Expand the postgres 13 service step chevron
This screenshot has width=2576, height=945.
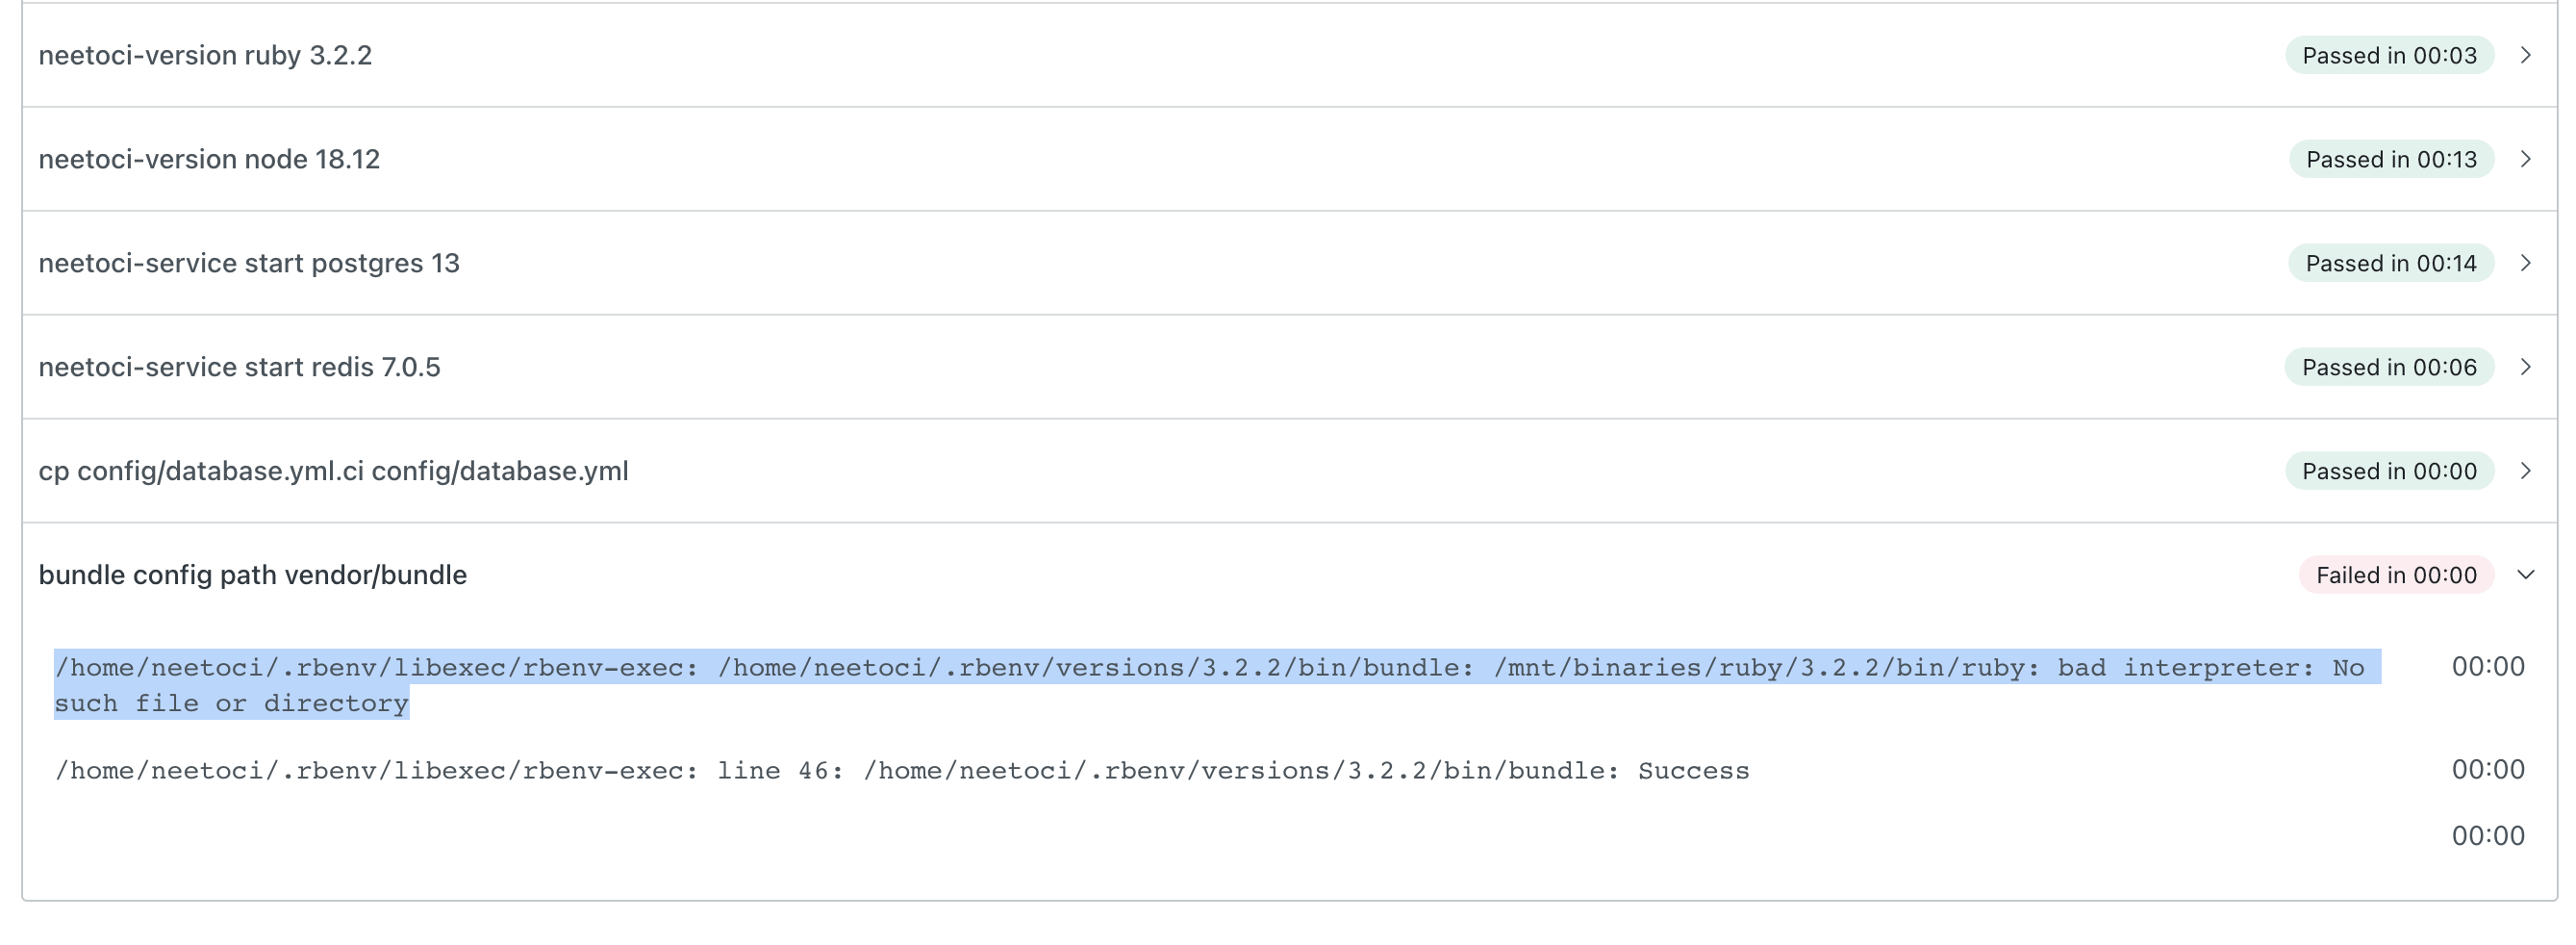(2525, 263)
